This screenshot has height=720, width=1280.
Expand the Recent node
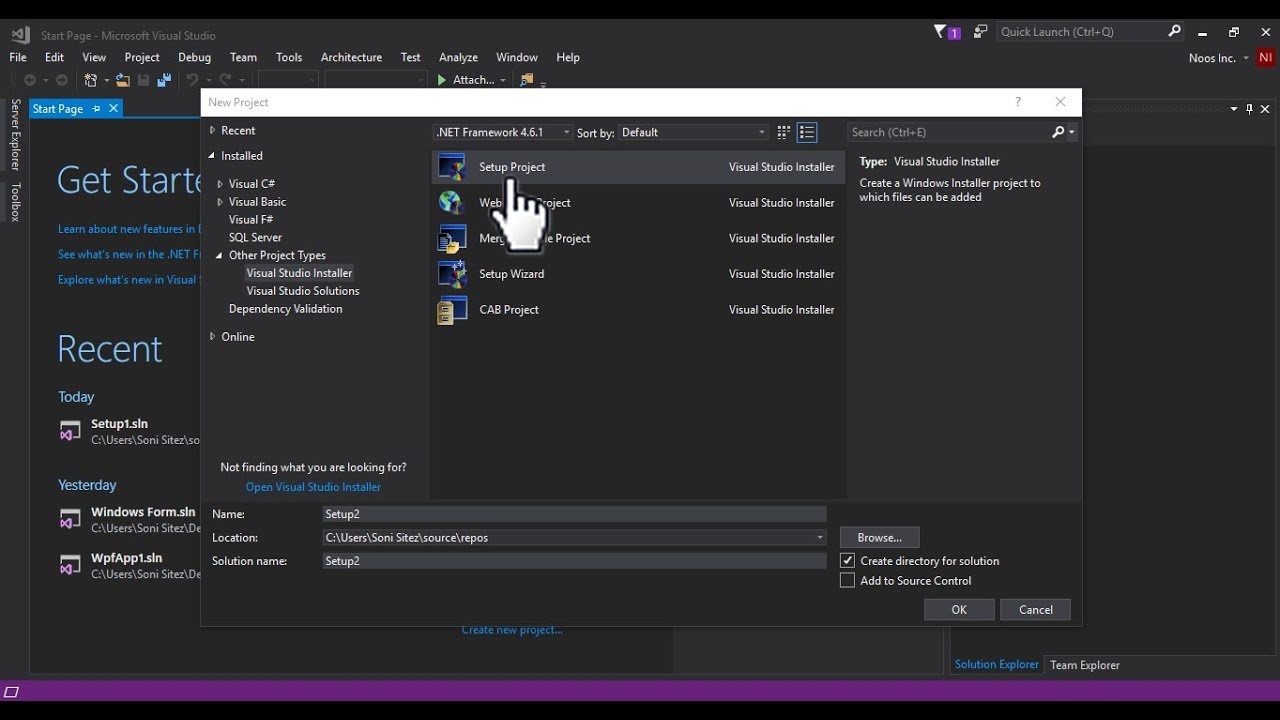click(213, 131)
